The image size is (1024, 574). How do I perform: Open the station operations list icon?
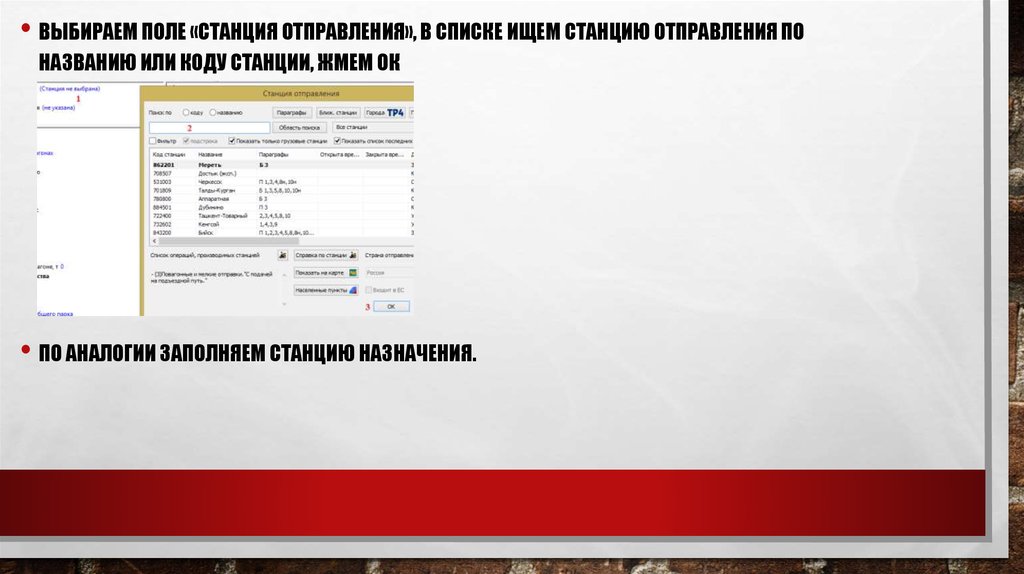[282, 255]
